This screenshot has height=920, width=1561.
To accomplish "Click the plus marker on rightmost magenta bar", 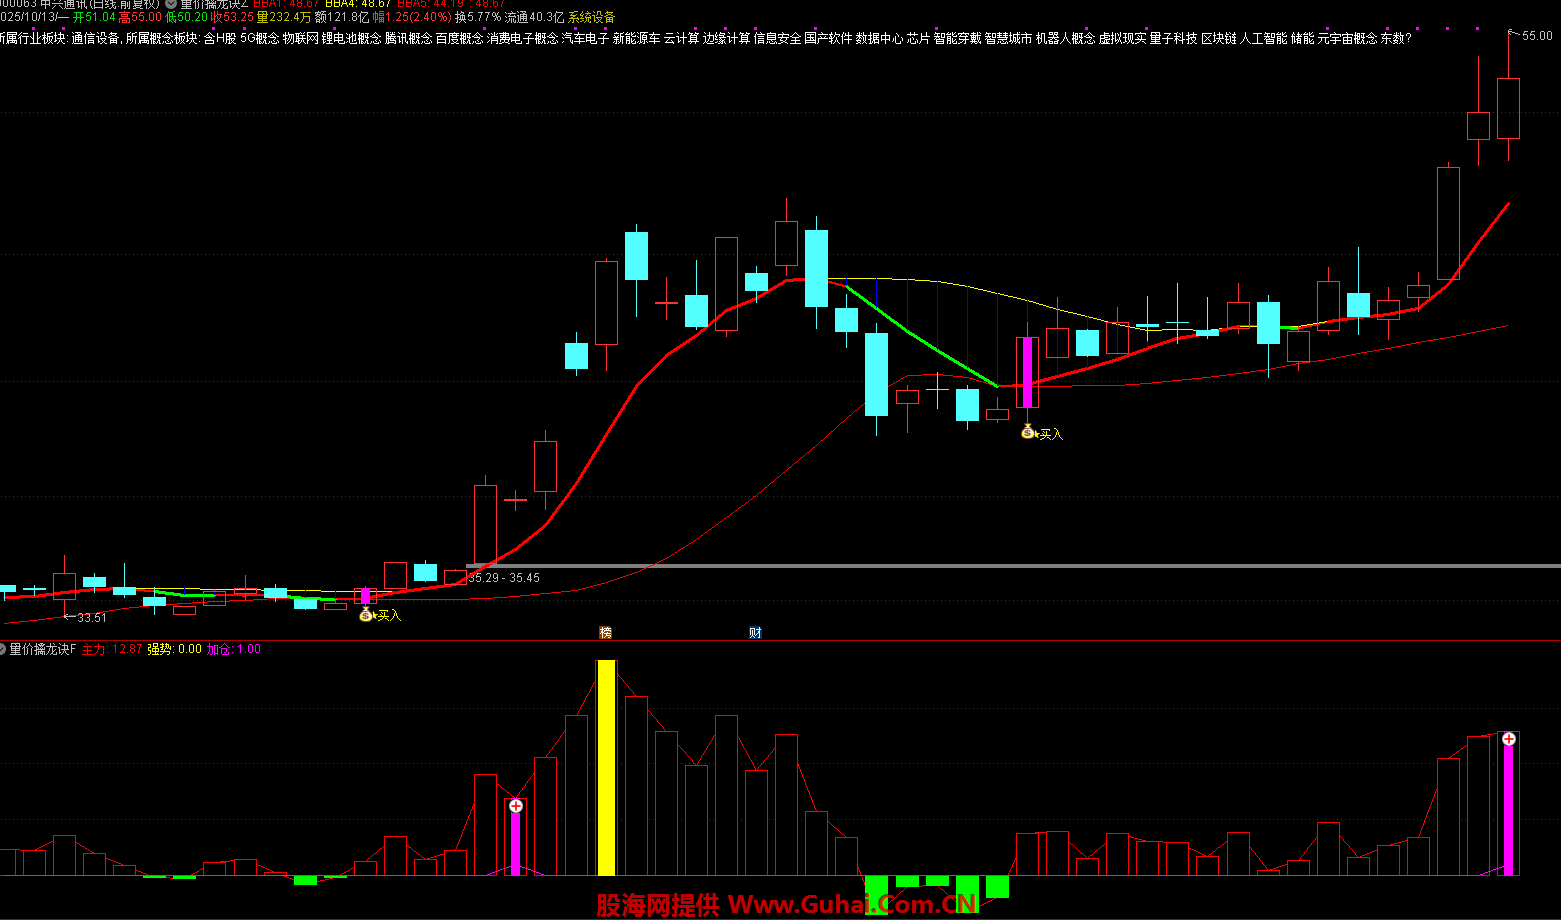I will pyautogui.click(x=1509, y=739).
